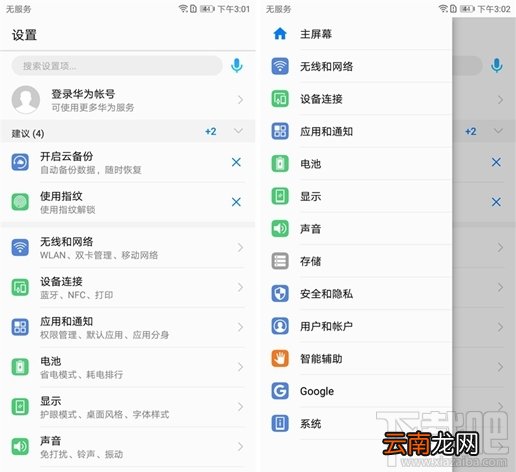
Task: Tap the chevron on the 无线和网络 row
Action: point(240,248)
